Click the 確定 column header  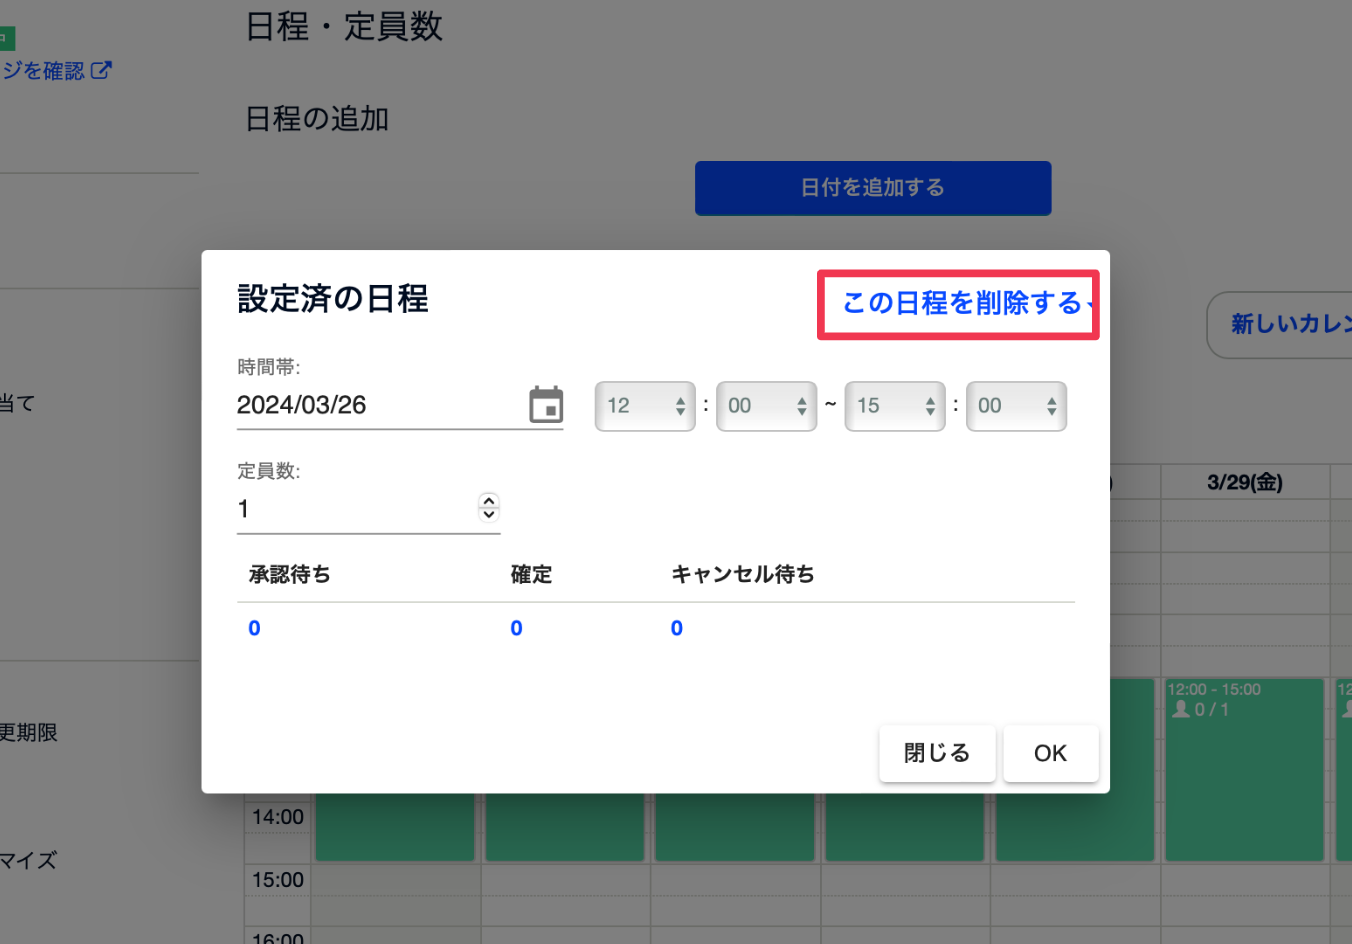(x=531, y=574)
